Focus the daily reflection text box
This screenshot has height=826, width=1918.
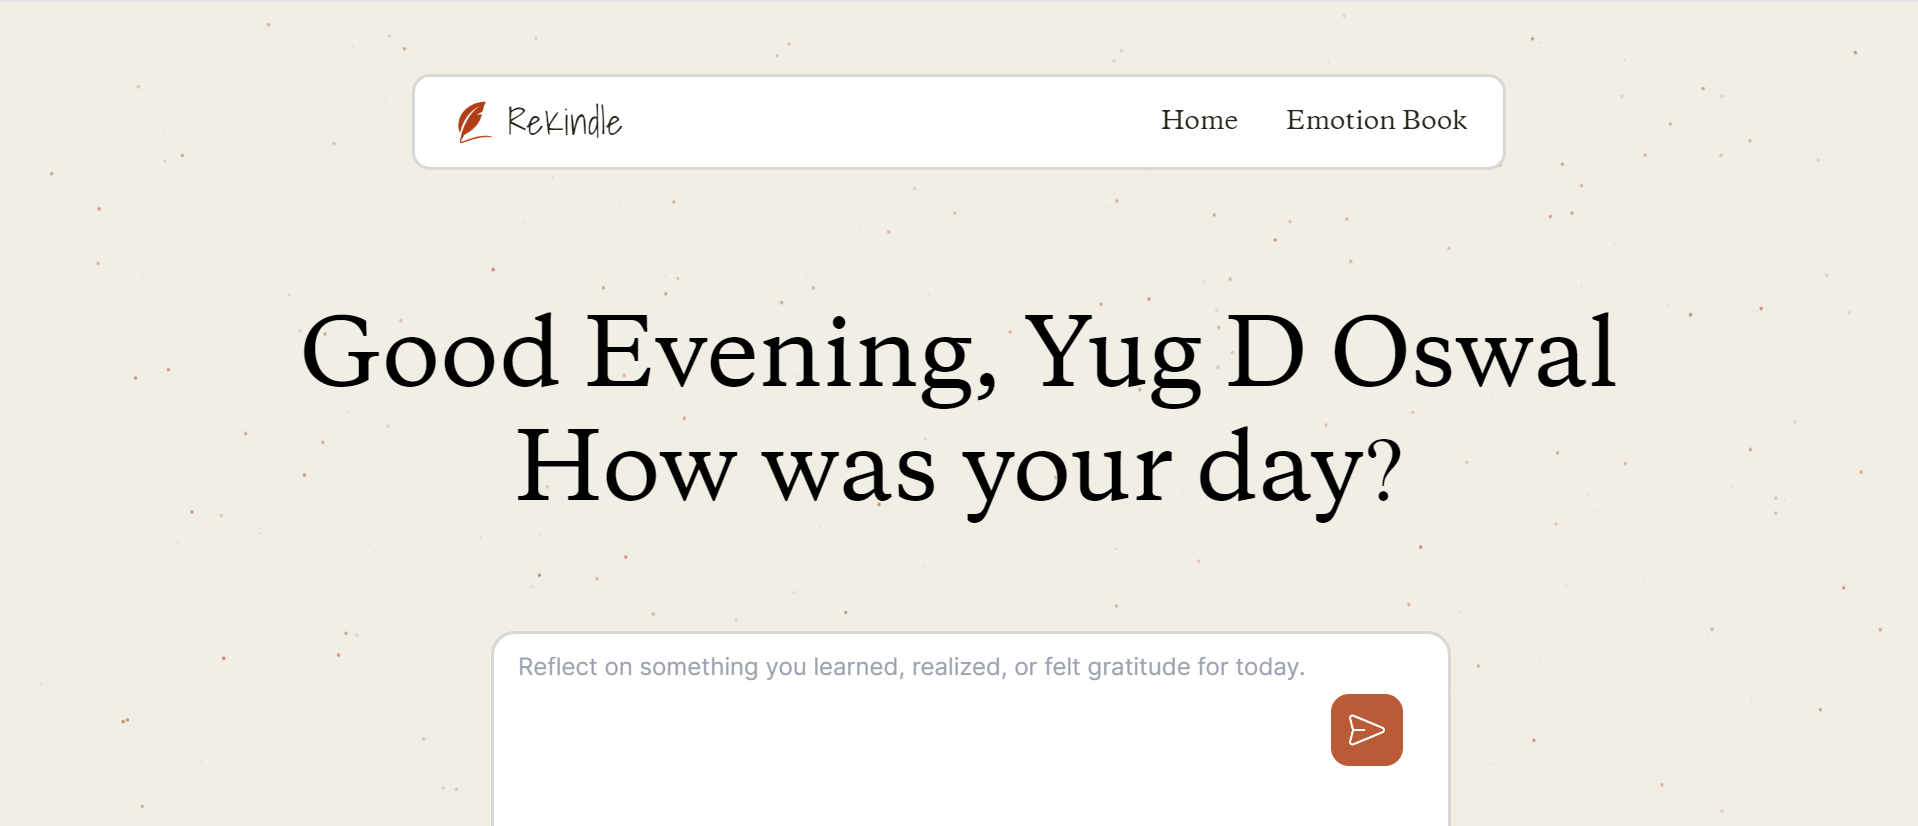pos(970,730)
